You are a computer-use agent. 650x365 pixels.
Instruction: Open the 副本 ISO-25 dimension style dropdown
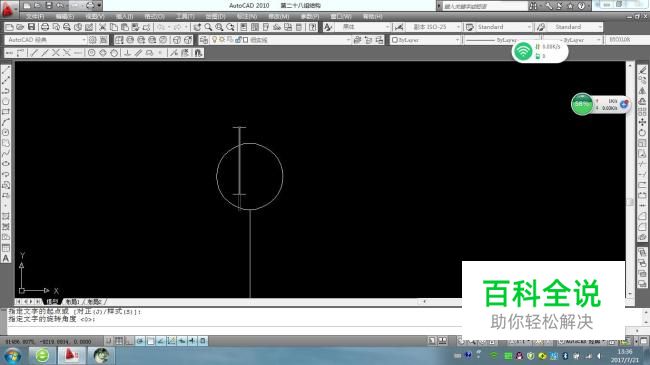433,27
